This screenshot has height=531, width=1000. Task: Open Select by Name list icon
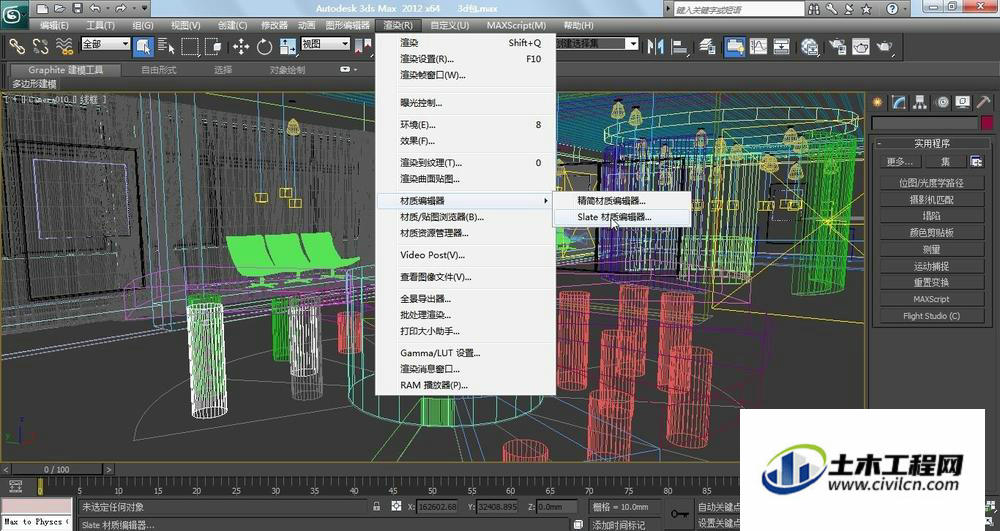[166, 47]
